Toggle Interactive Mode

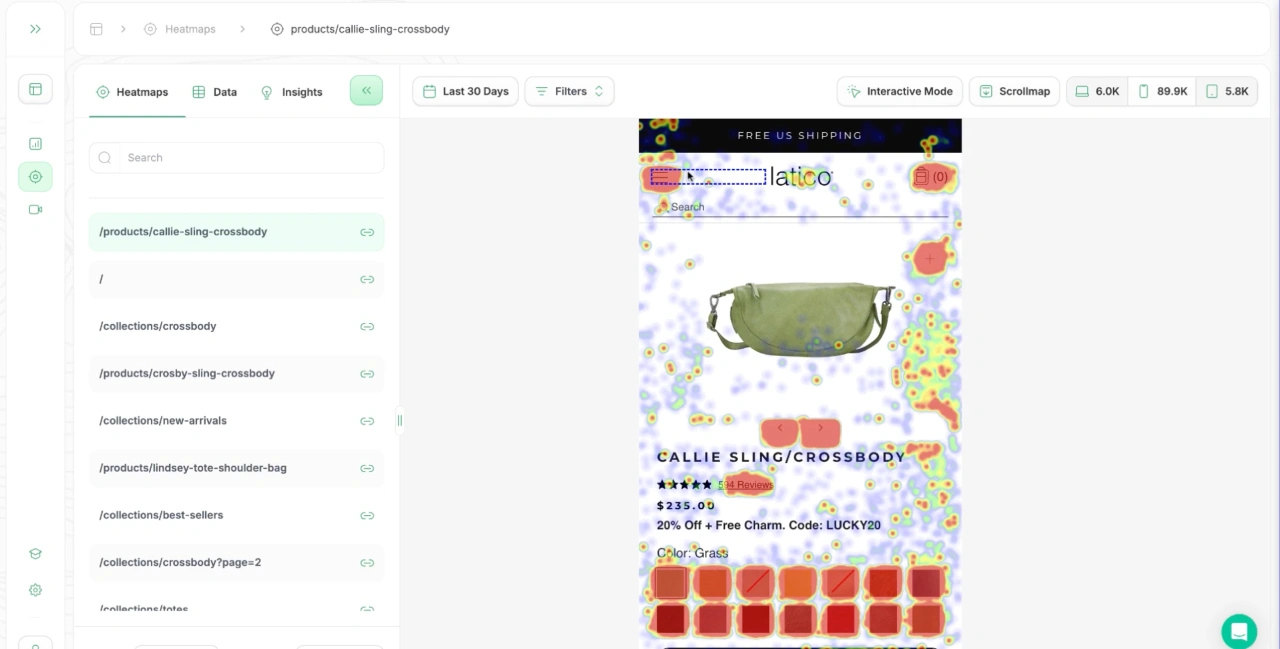[x=900, y=91]
